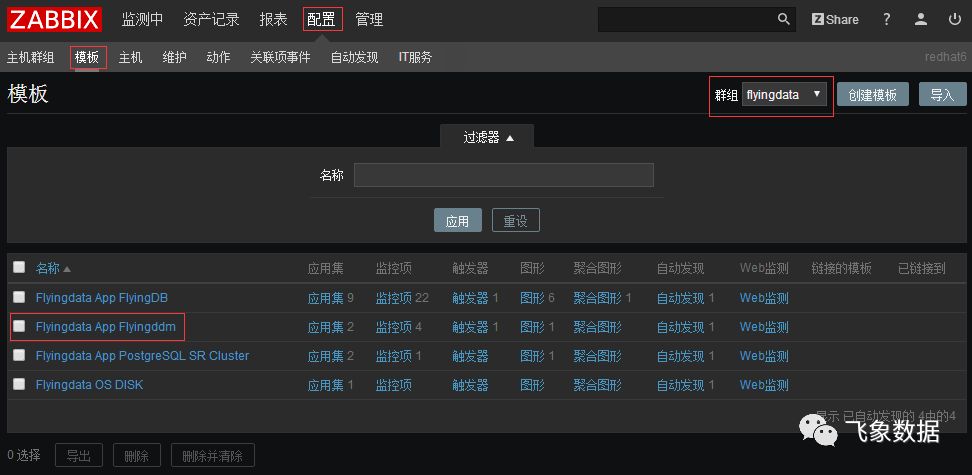Click the ZABBIX logo
This screenshot has height=475, width=972.
click(55, 19)
